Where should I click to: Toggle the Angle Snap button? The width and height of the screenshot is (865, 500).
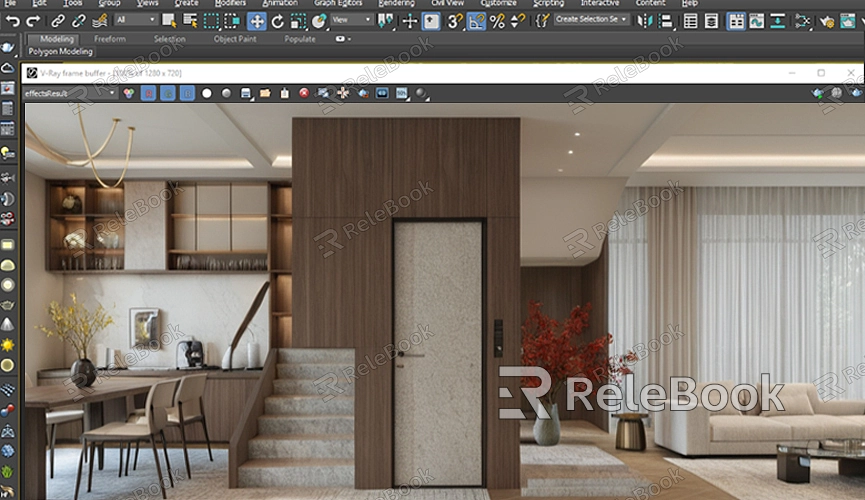[476, 22]
